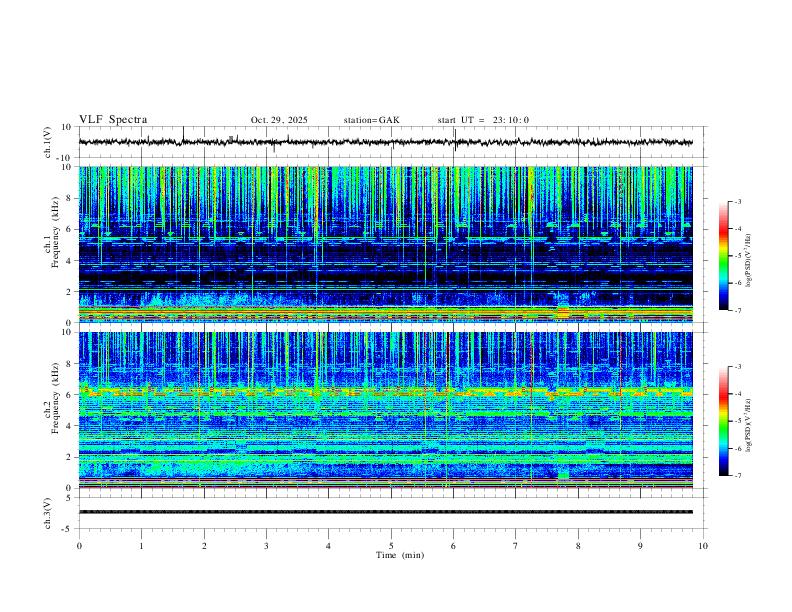Click the ch.3 black voltage trace
The height and width of the screenshot is (612, 792).
(386, 512)
